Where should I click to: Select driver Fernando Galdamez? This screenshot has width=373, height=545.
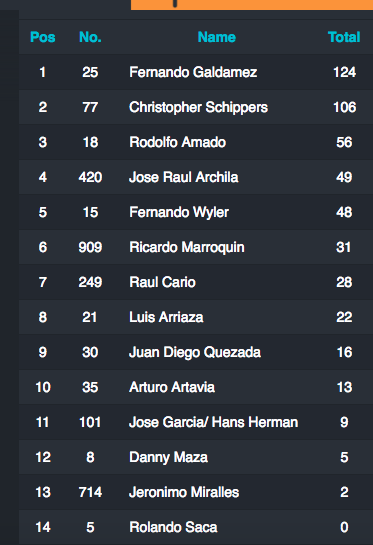(x=193, y=72)
